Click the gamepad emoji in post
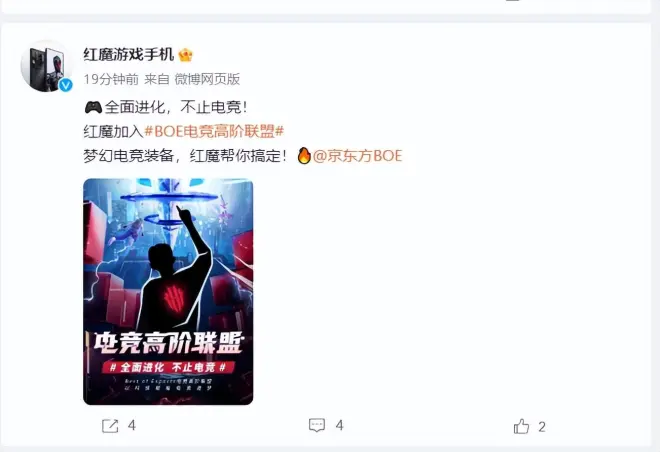Screen dimensions: 660x452 click(x=93, y=107)
